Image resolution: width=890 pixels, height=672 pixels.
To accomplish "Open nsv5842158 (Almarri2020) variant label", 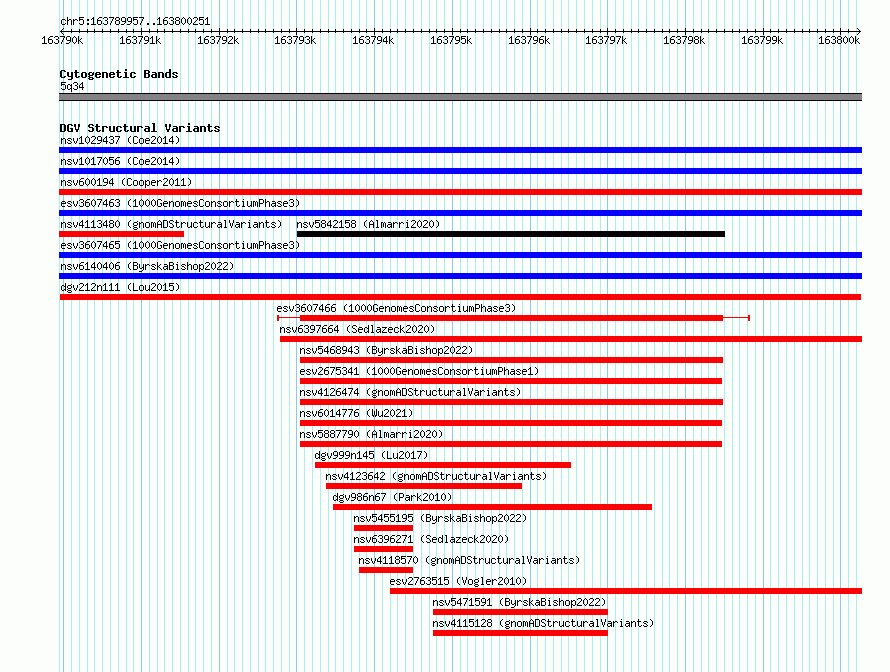I will click(x=368, y=224).
